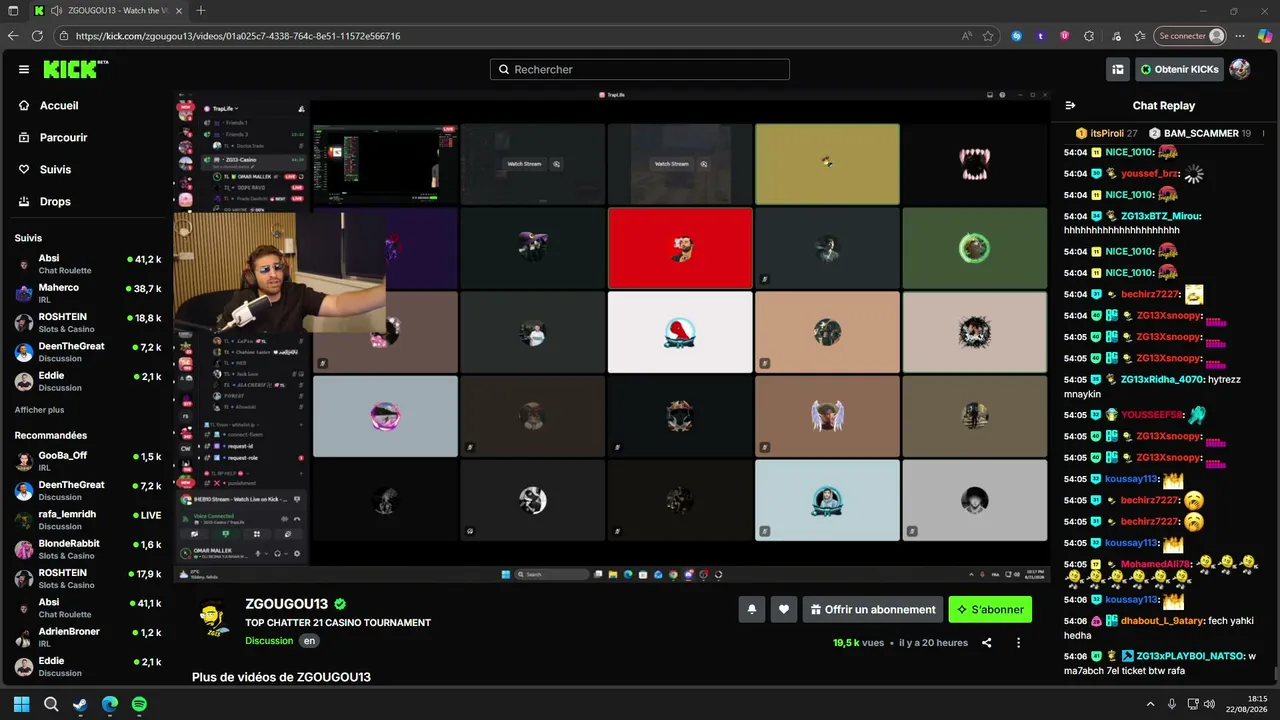Click Offrir un abonnement button
Screen dimensions: 1280x720
pos(873,609)
